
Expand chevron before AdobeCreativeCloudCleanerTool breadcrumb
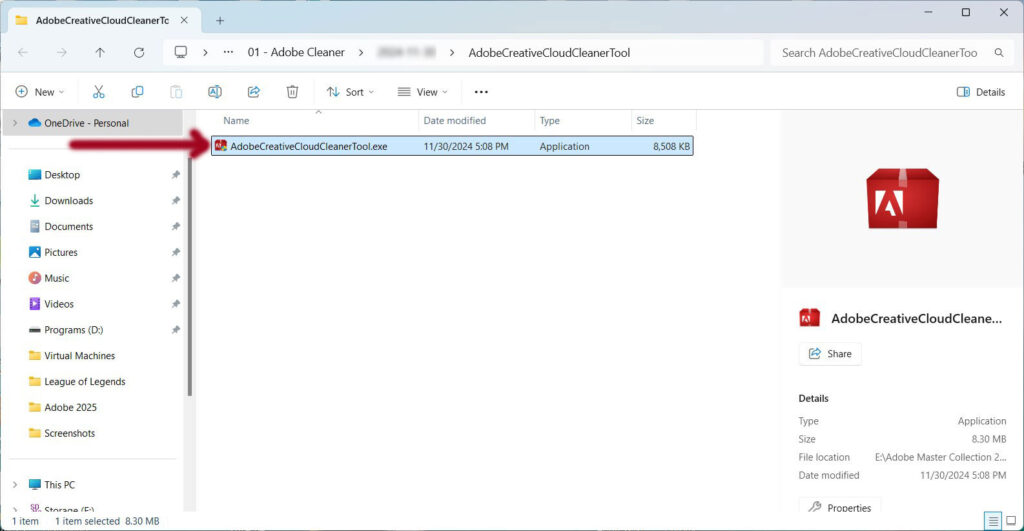point(452,52)
